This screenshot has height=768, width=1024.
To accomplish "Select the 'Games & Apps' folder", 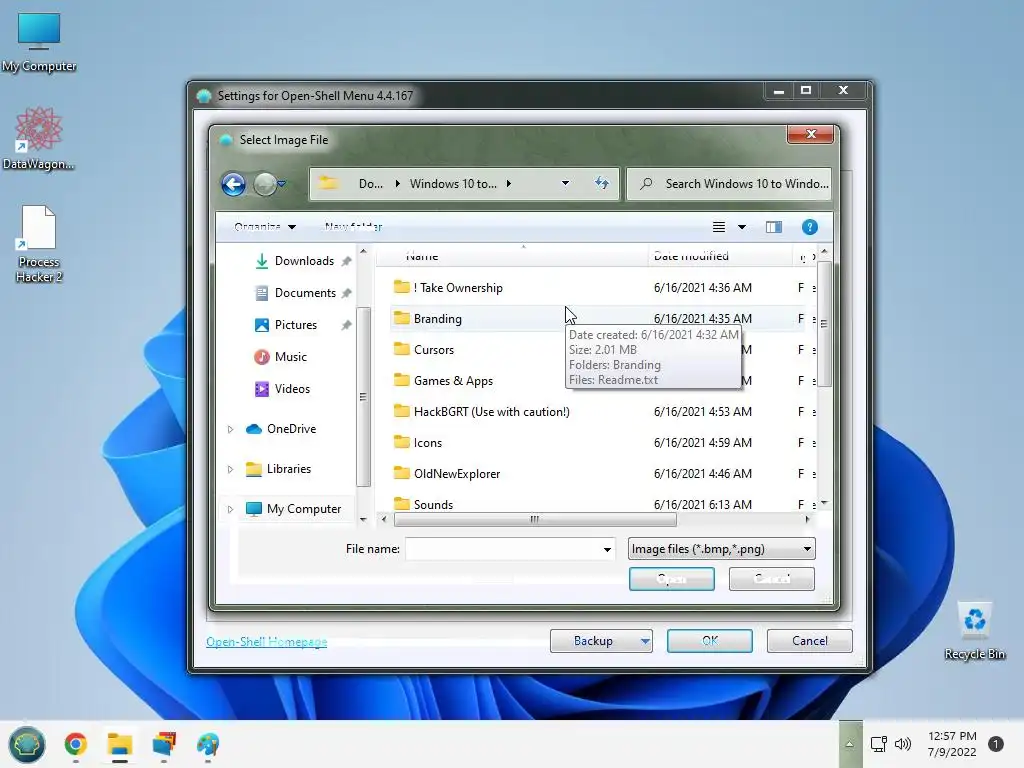I will point(453,381).
